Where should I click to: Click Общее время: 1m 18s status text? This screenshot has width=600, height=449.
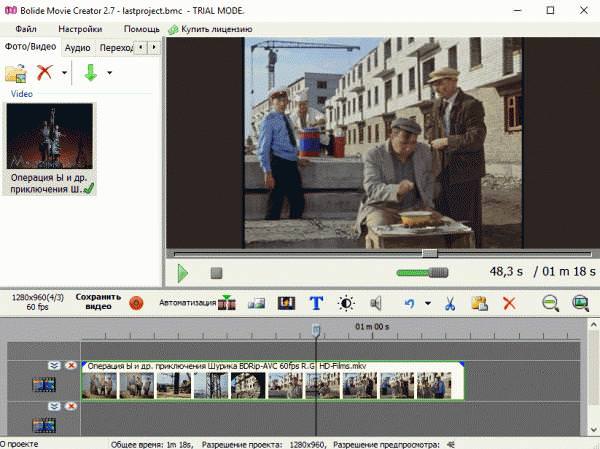coord(152,445)
